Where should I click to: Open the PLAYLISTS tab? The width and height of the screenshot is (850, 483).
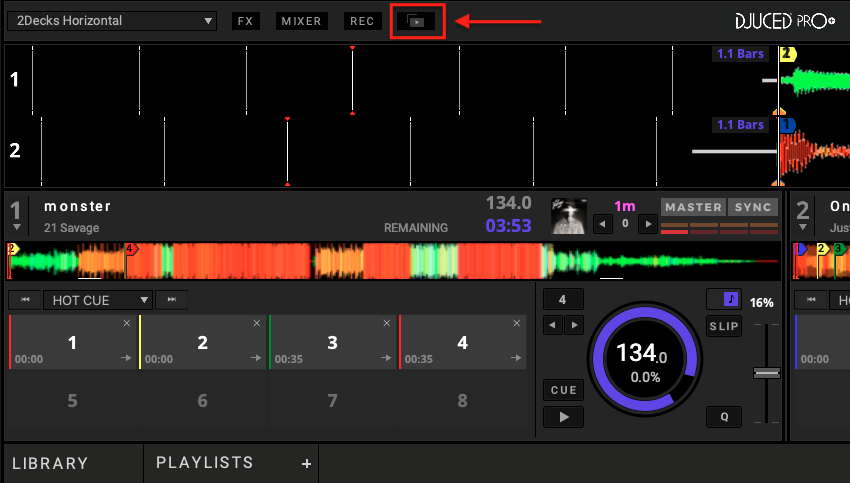[x=205, y=463]
